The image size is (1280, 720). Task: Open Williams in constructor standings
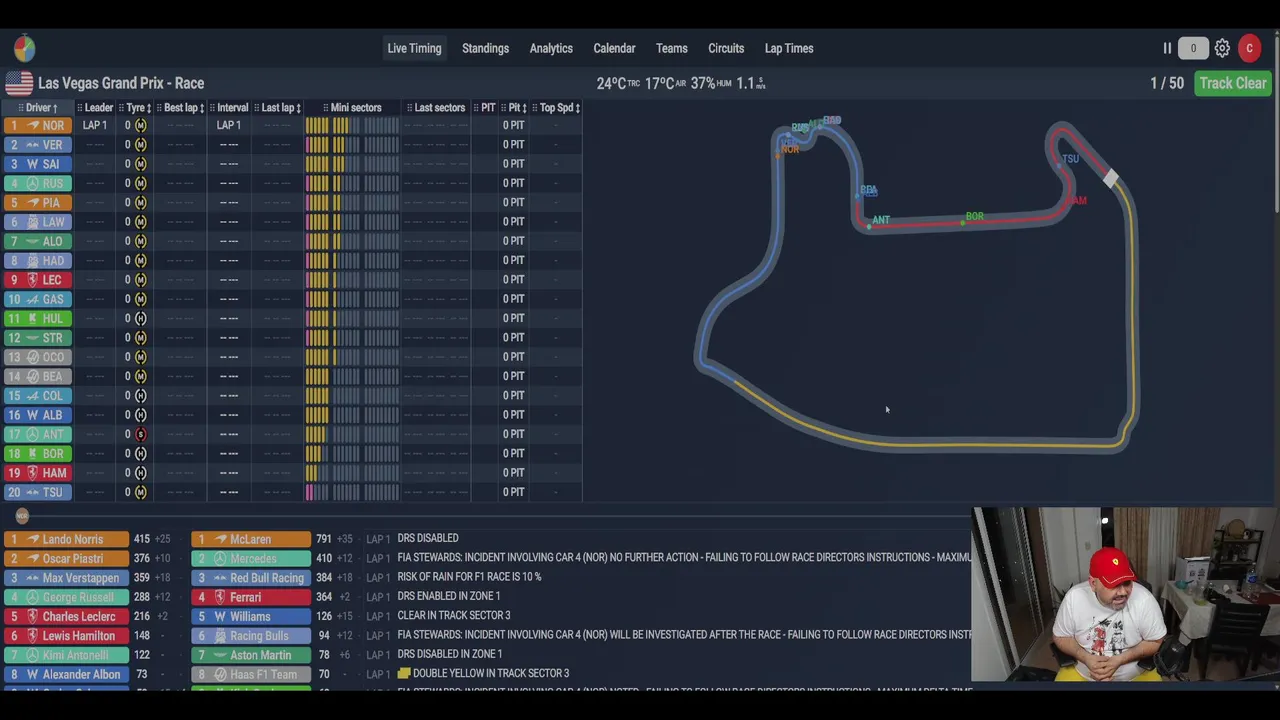coord(251,616)
